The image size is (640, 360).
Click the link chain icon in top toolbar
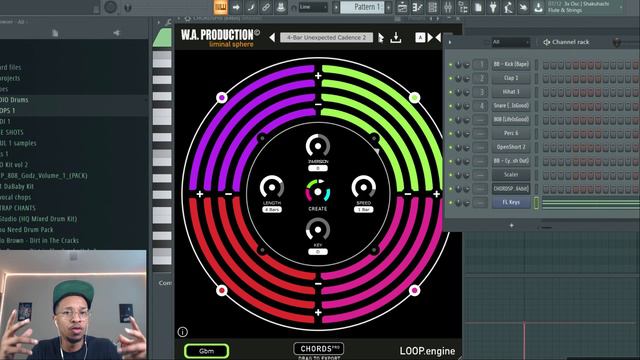pyautogui.click(x=266, y=7)
